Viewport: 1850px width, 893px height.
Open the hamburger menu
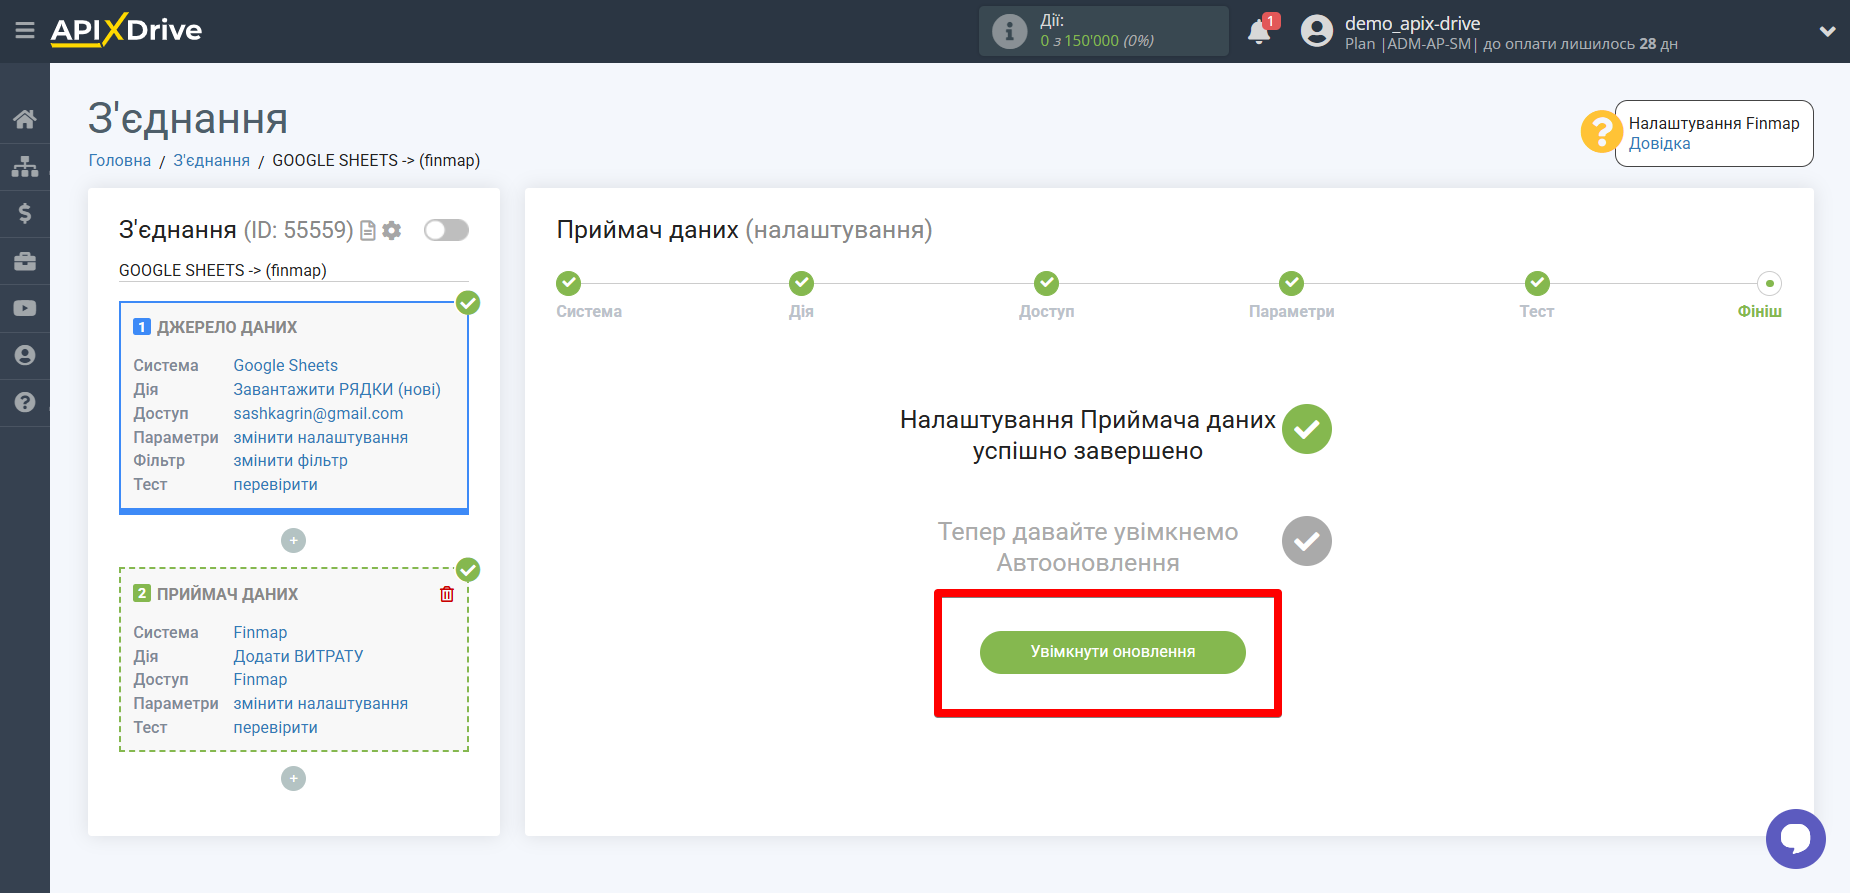point(25,31)
